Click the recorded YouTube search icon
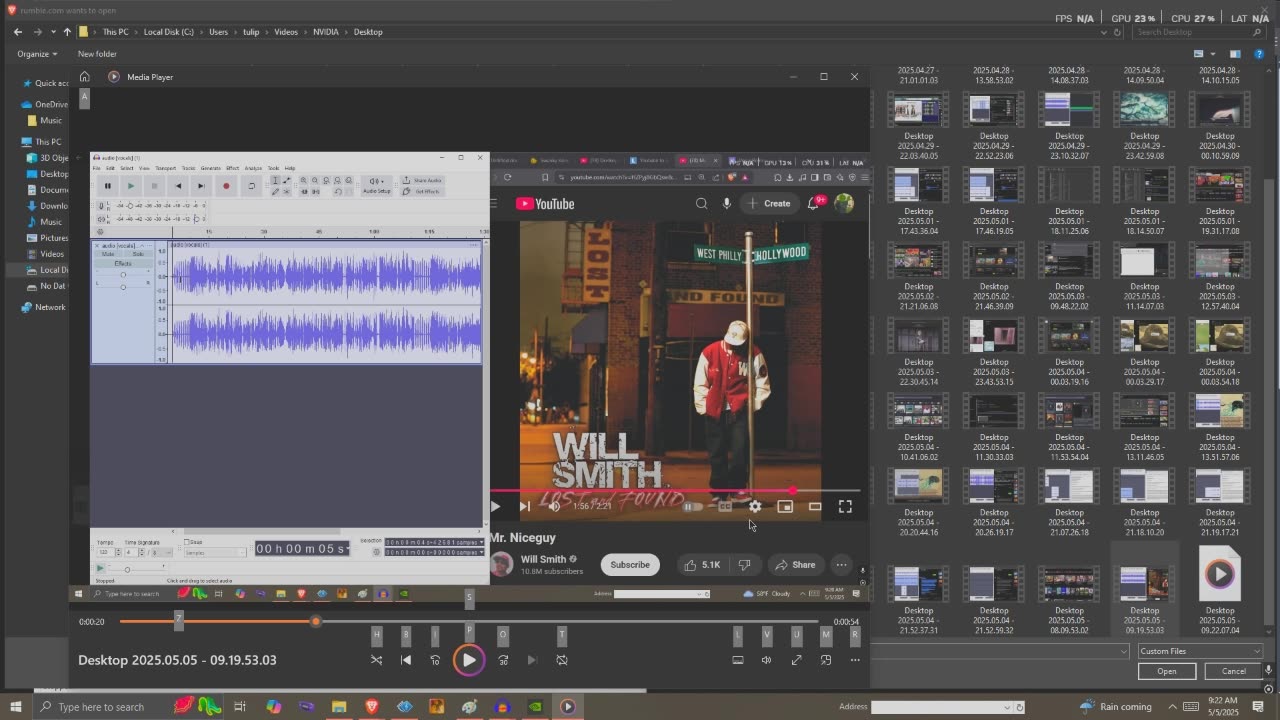1280x720 pixels. click(x=701, y=204)
